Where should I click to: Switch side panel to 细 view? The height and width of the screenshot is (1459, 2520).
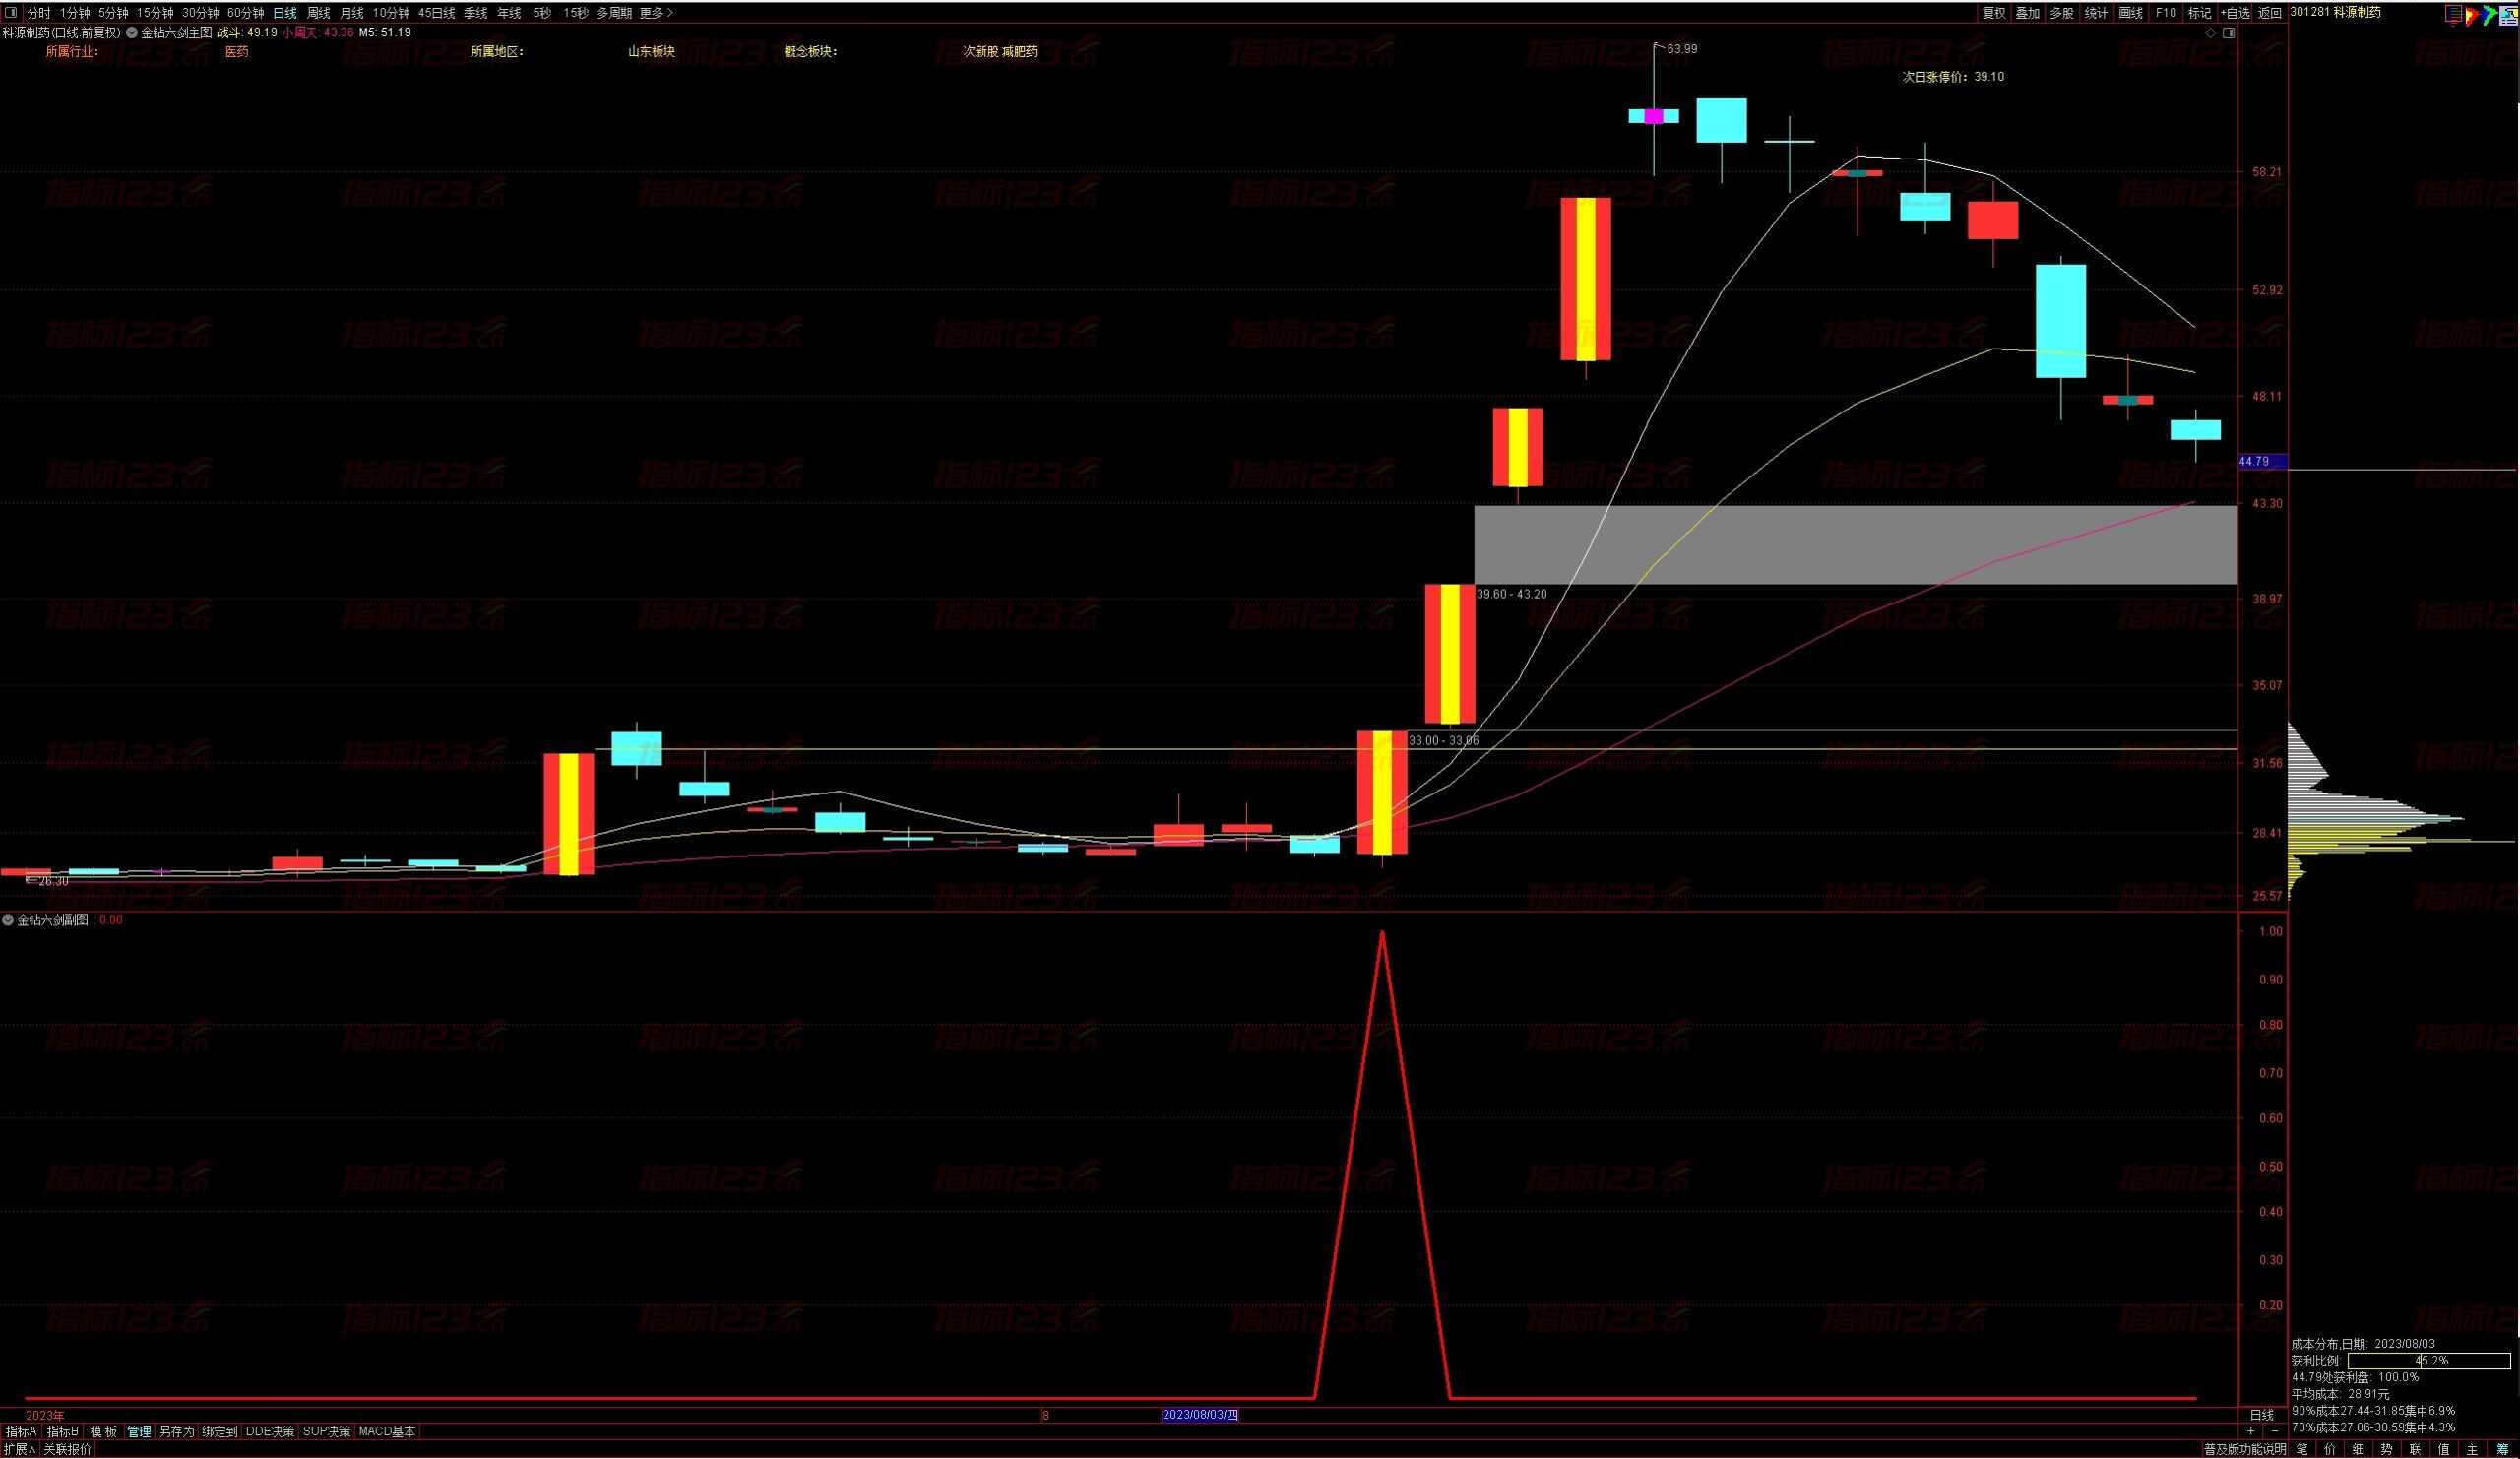click(2358, 1449)
